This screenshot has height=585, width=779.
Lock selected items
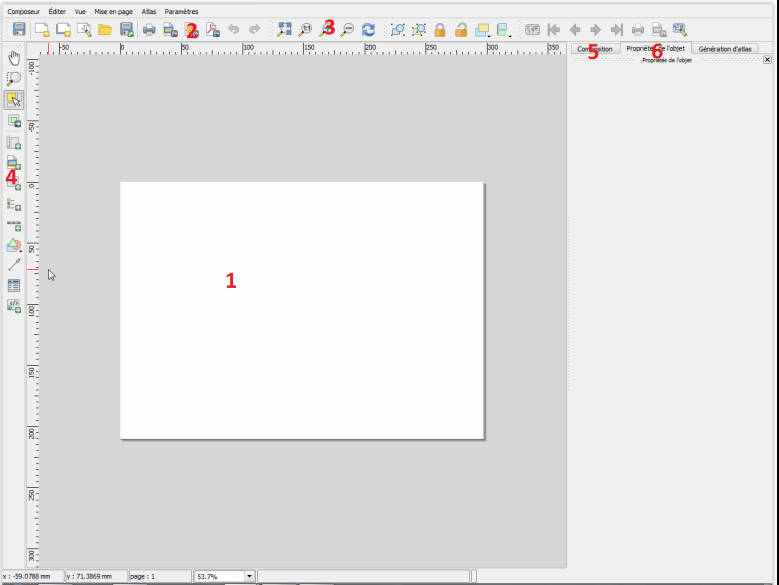[440, 30]
